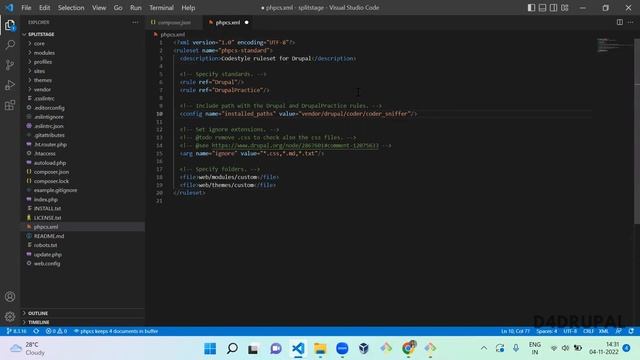The image size is (640, 360).
Task: Open errors and warnings count in status bar
Action: (x=56, y=331)
